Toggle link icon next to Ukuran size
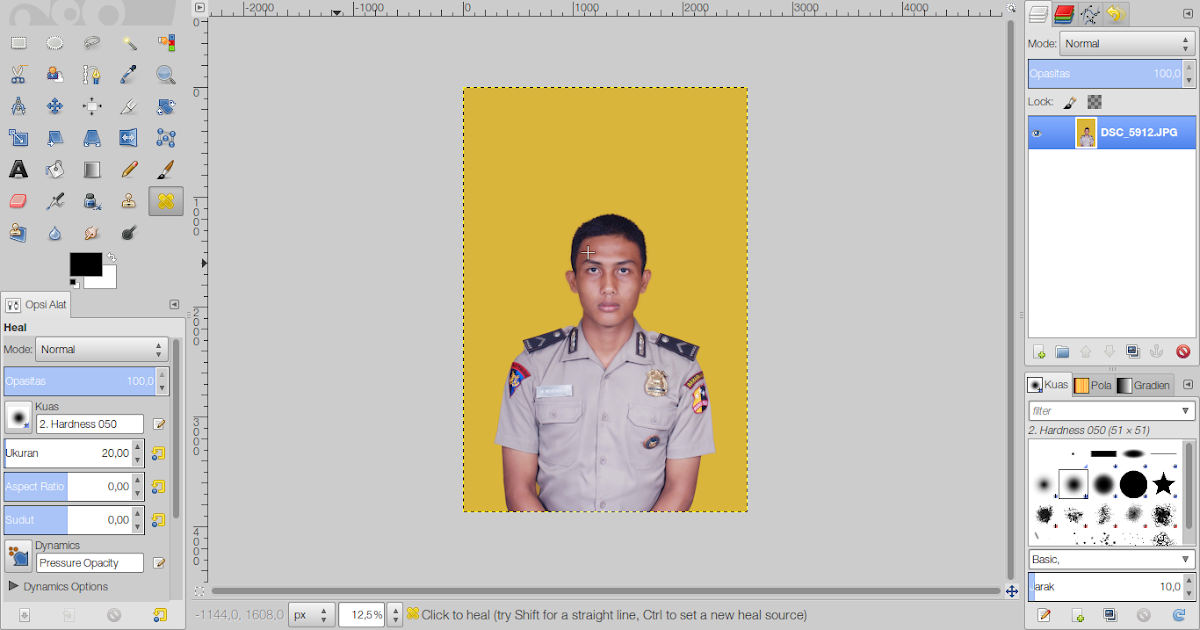This screenshot has width=1200, height=630. pyautogui.click(x=158, y=453)
